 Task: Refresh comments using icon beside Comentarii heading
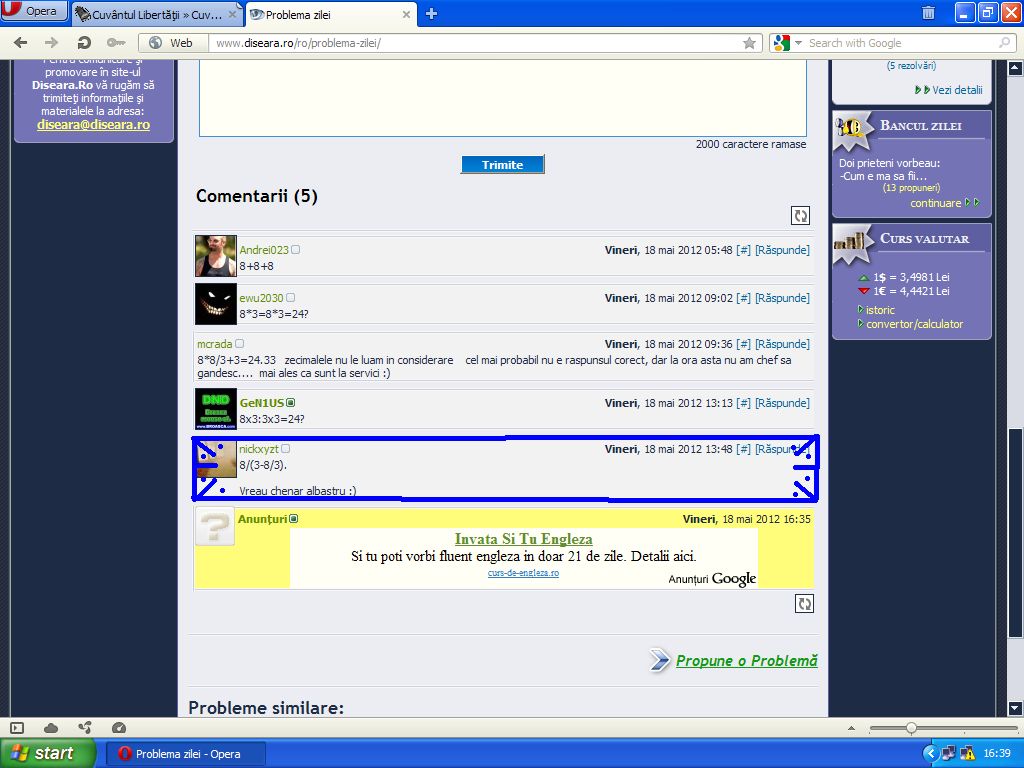(x=800, y=216)
